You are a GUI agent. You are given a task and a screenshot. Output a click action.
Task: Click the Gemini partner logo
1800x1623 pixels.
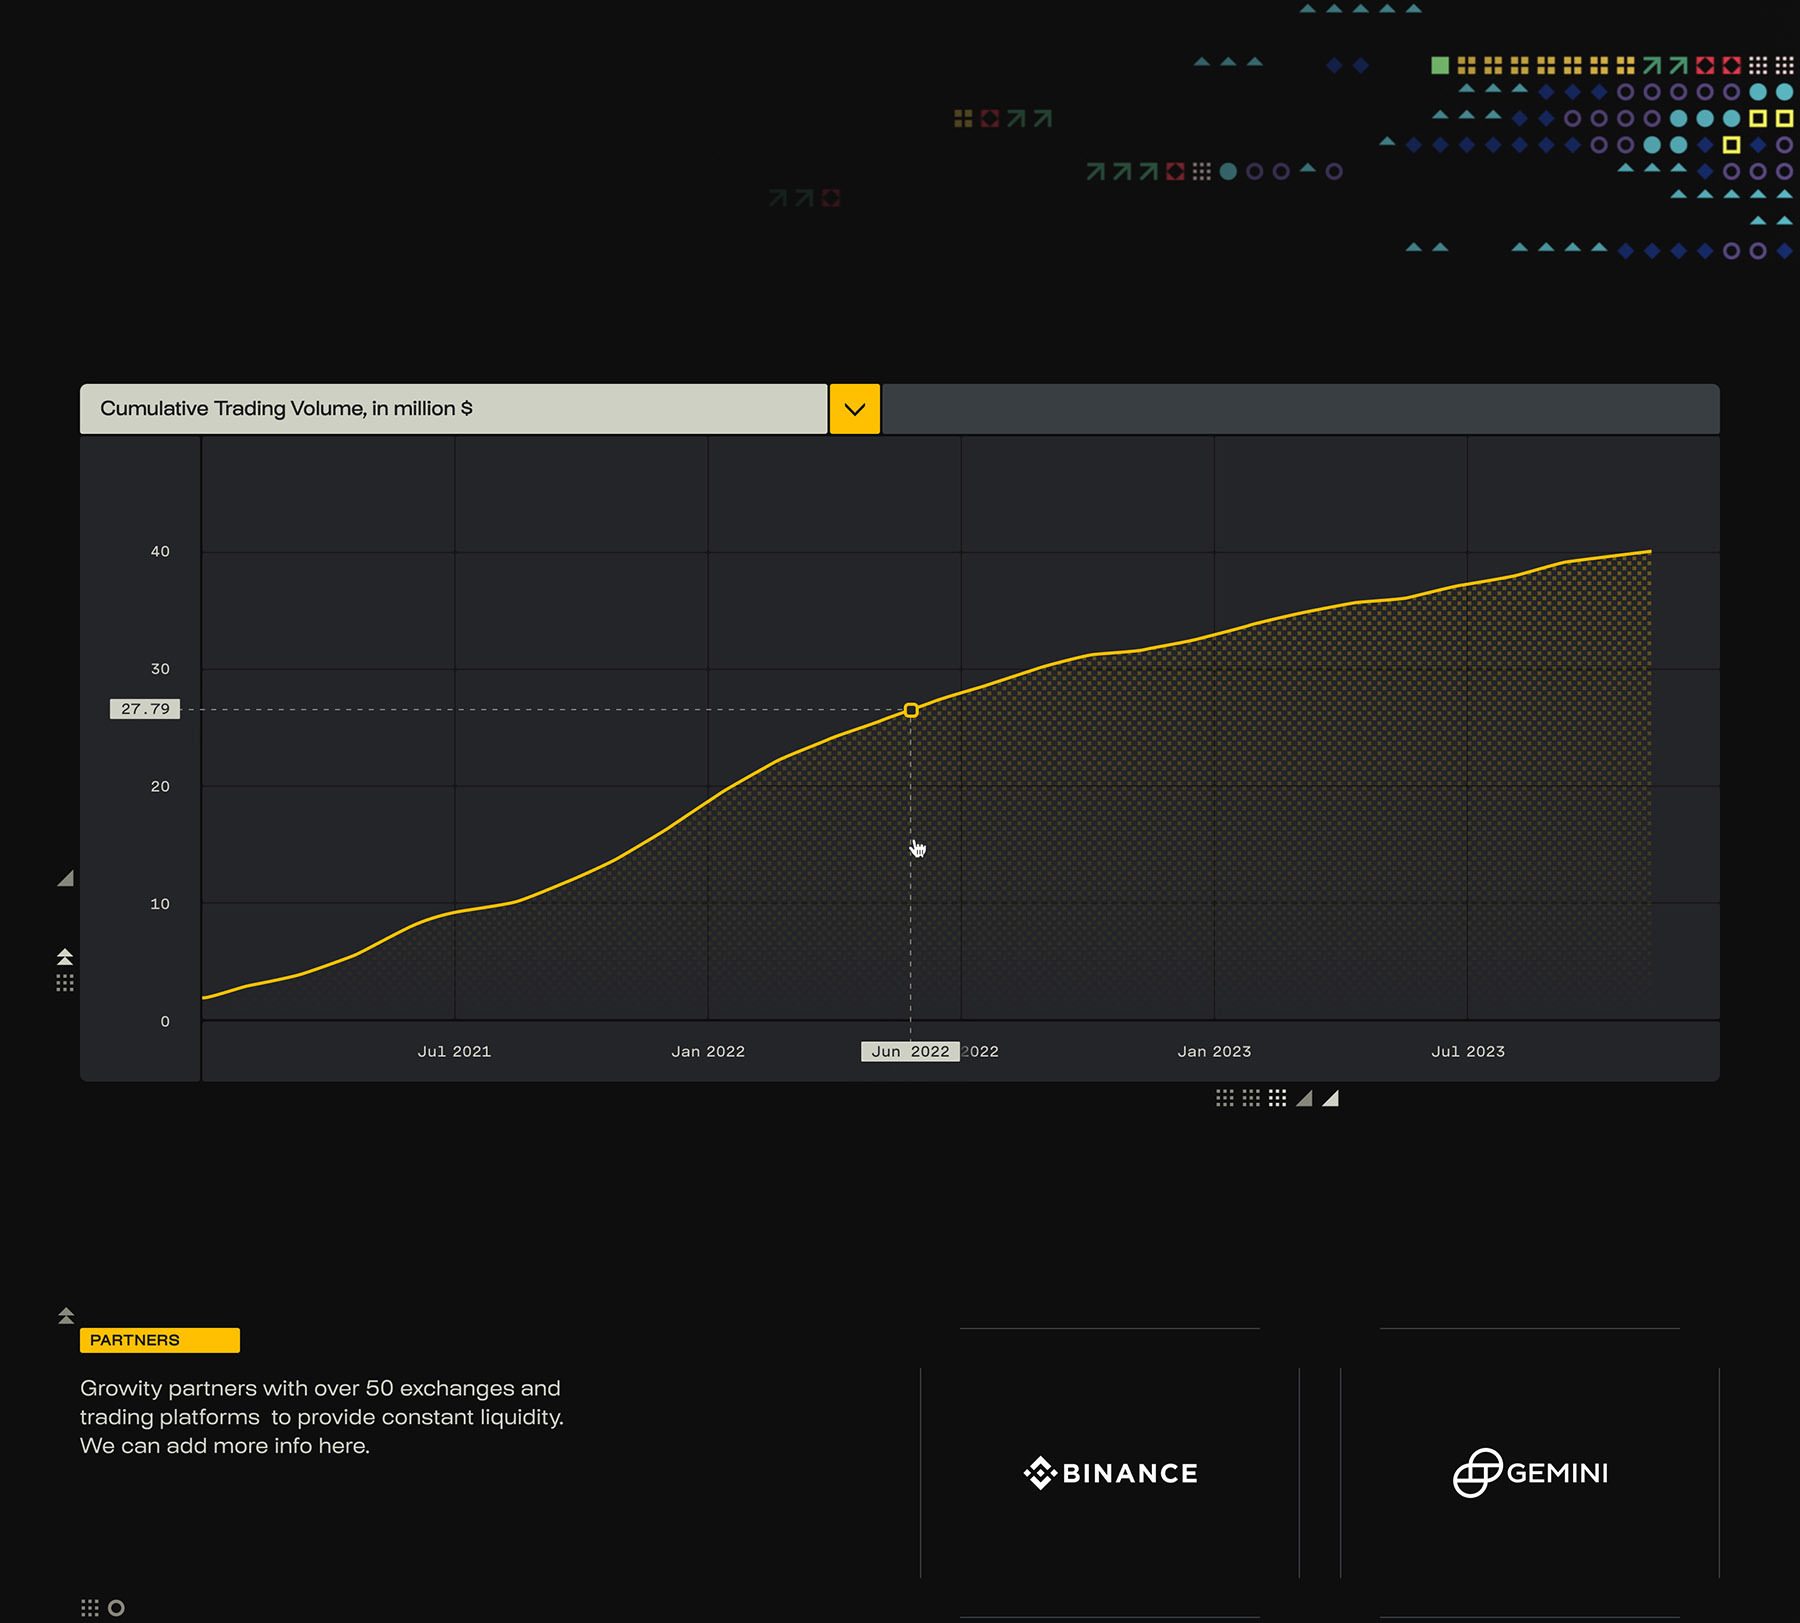1530,1473
